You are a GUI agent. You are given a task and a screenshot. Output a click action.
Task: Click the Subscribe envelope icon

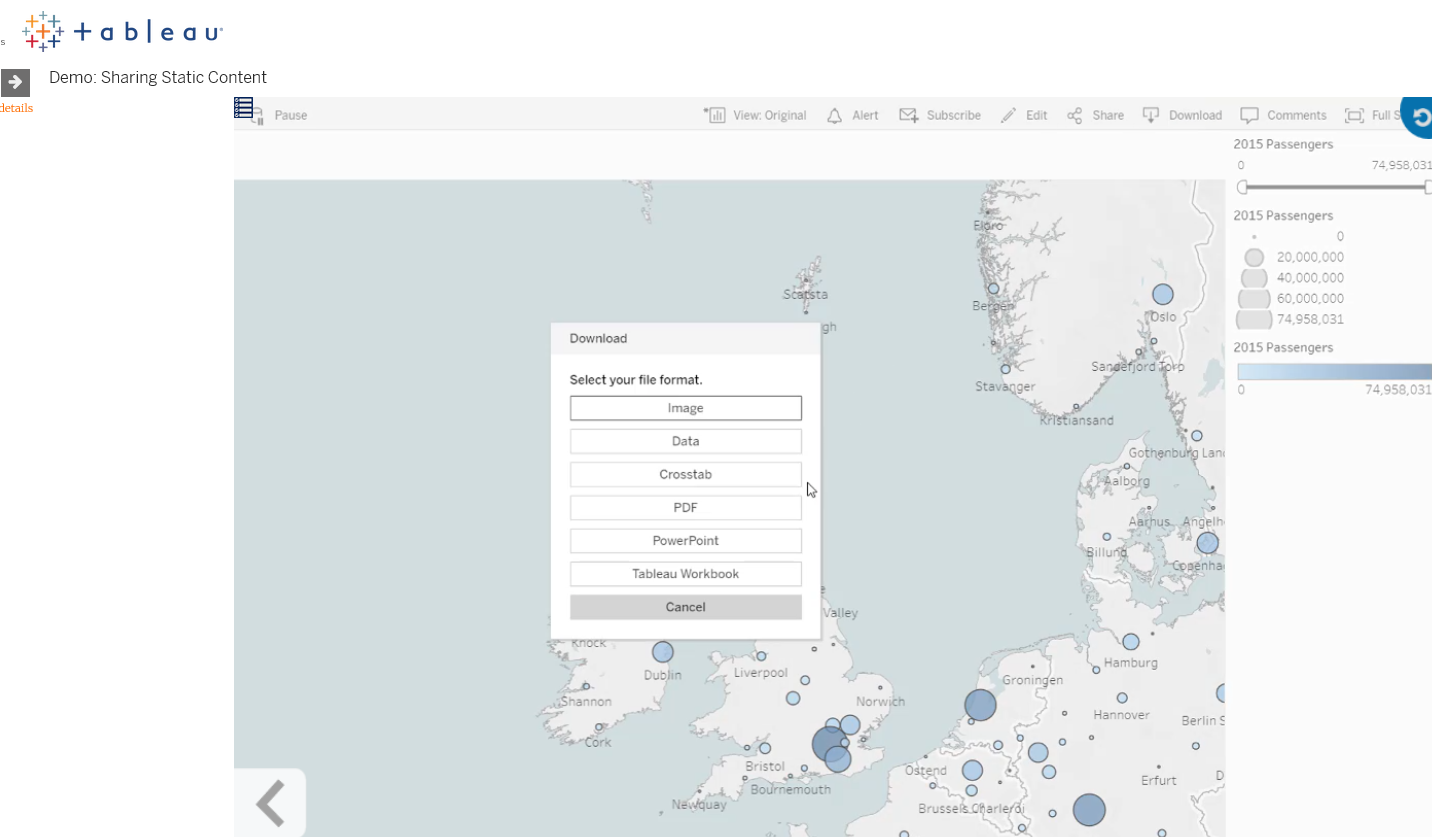908,115
